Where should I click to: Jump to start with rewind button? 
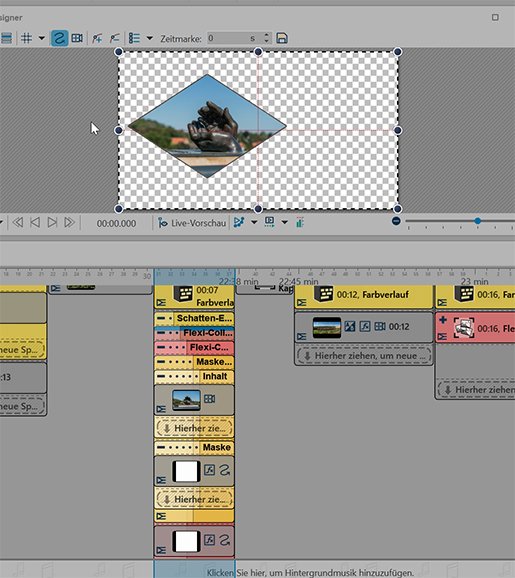pos(18,223)
